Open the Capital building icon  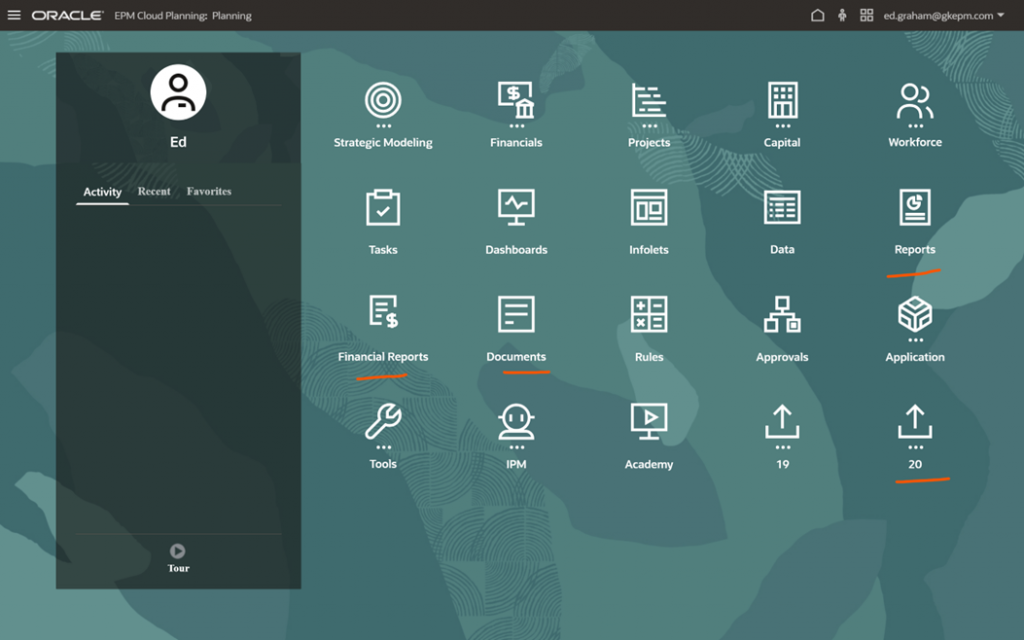coord(782,100)
